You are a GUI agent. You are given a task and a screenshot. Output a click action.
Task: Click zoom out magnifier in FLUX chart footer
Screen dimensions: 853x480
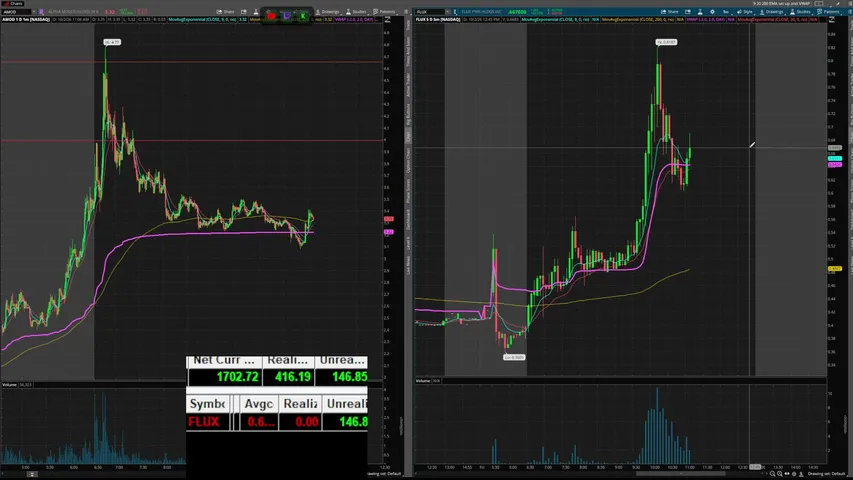(772, 473)
